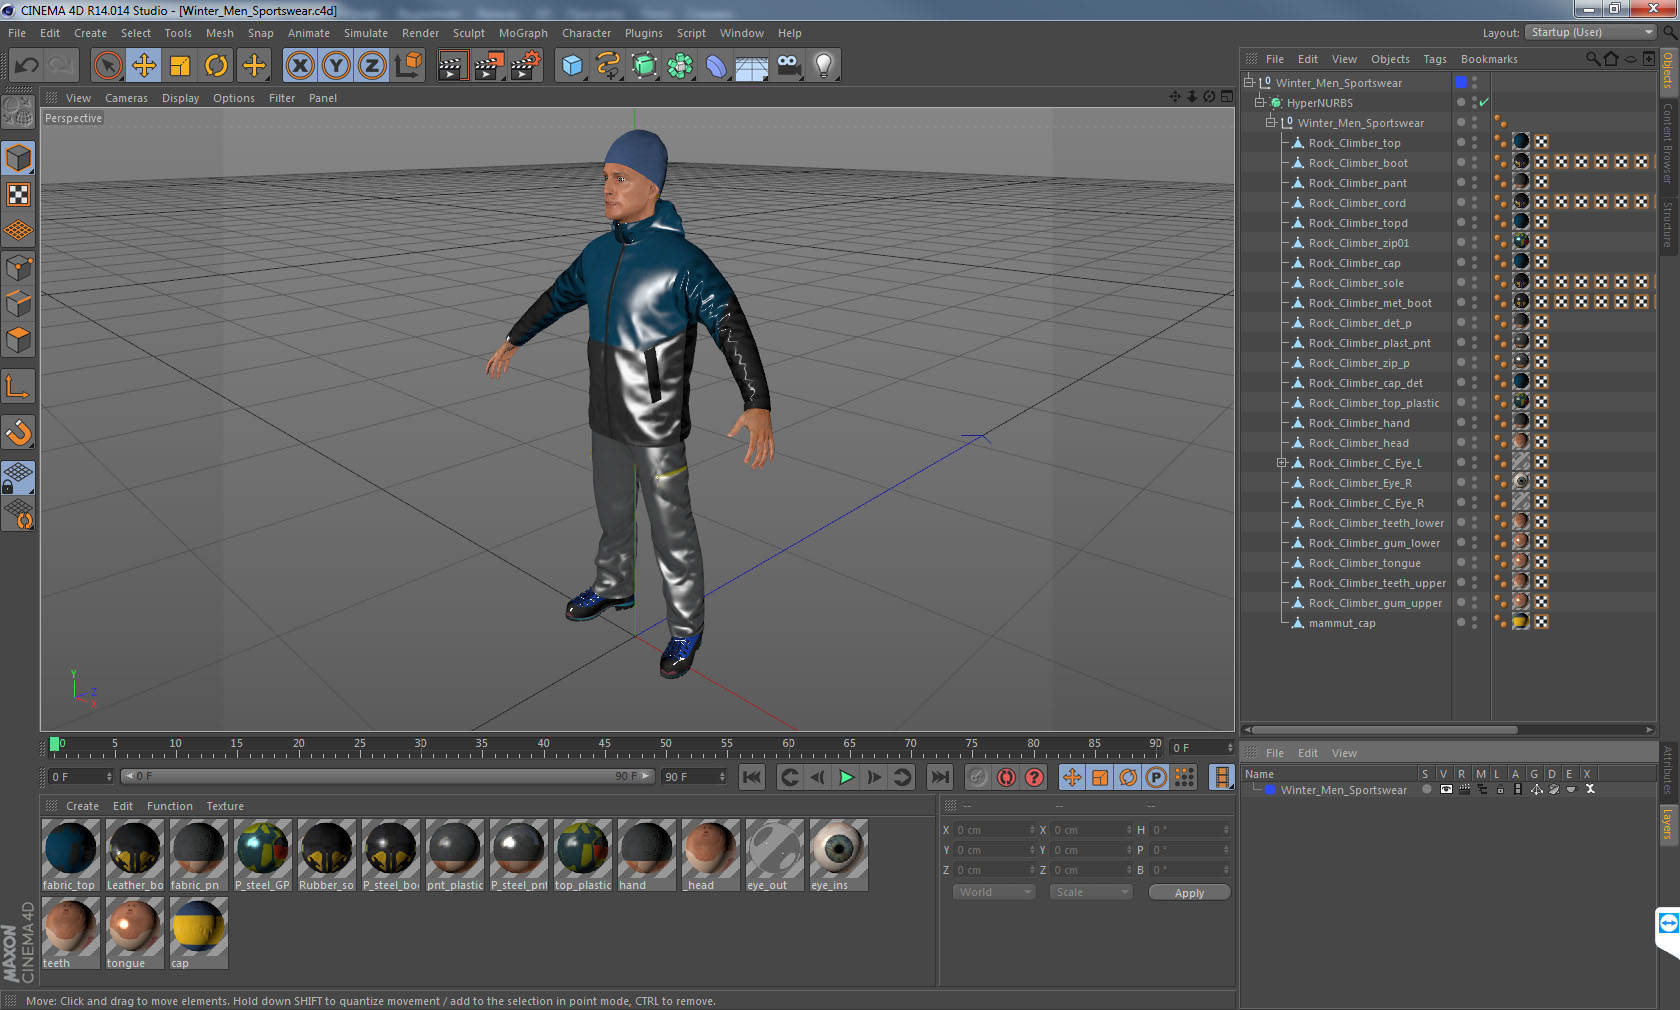Activate the Scale tool
1680x1010 pixels.
point(180,66)
